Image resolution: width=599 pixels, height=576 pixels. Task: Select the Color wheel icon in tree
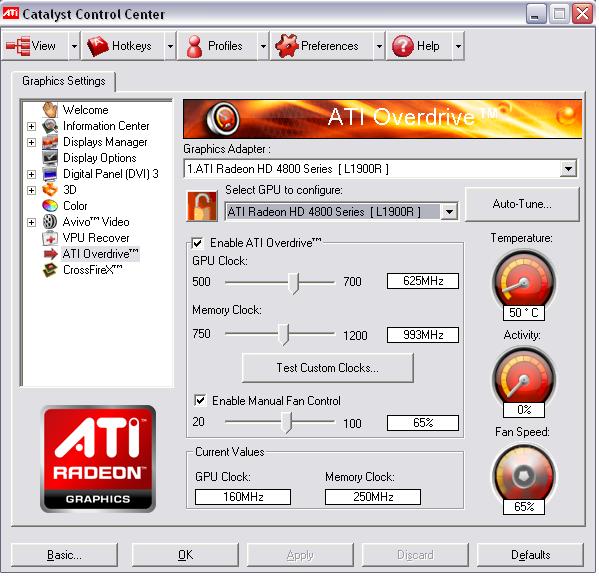click(50, 207)
